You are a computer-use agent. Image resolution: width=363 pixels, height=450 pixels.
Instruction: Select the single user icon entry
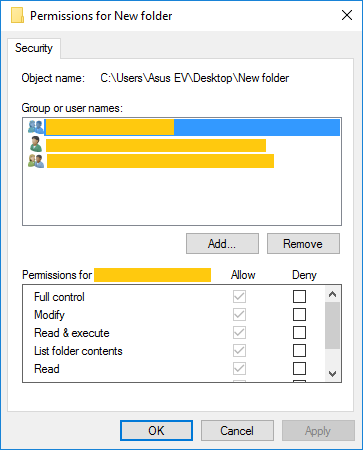(x=36, y=144)
